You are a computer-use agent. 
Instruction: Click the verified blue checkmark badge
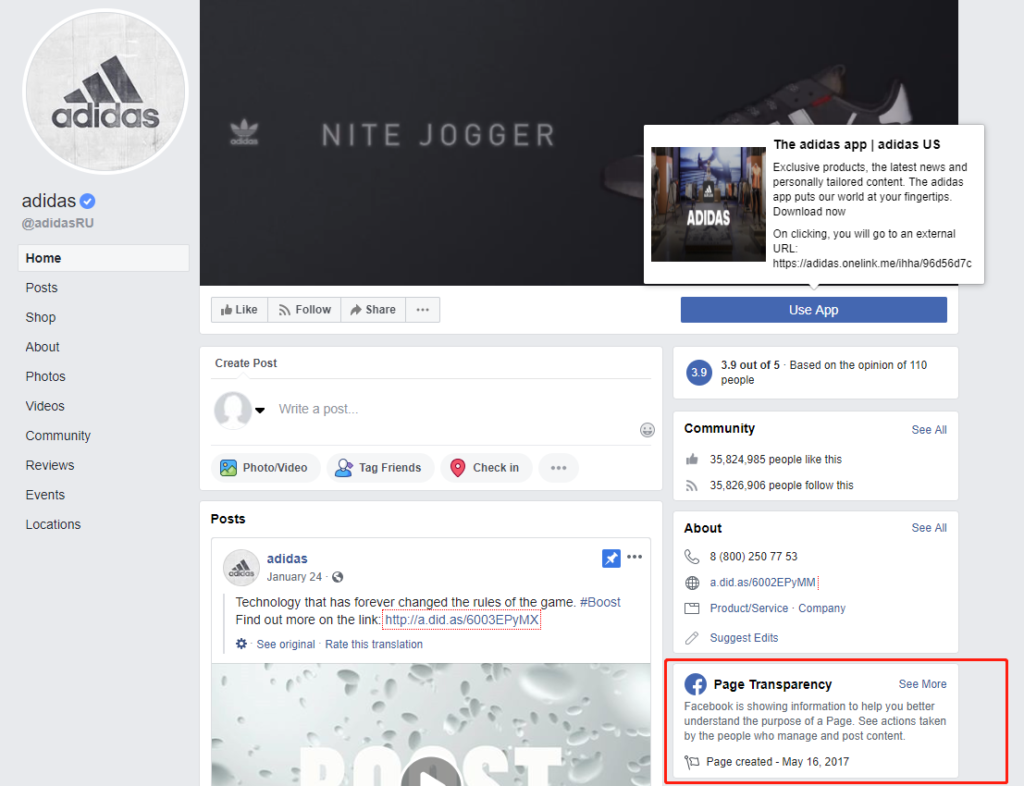tap(88, 201)
